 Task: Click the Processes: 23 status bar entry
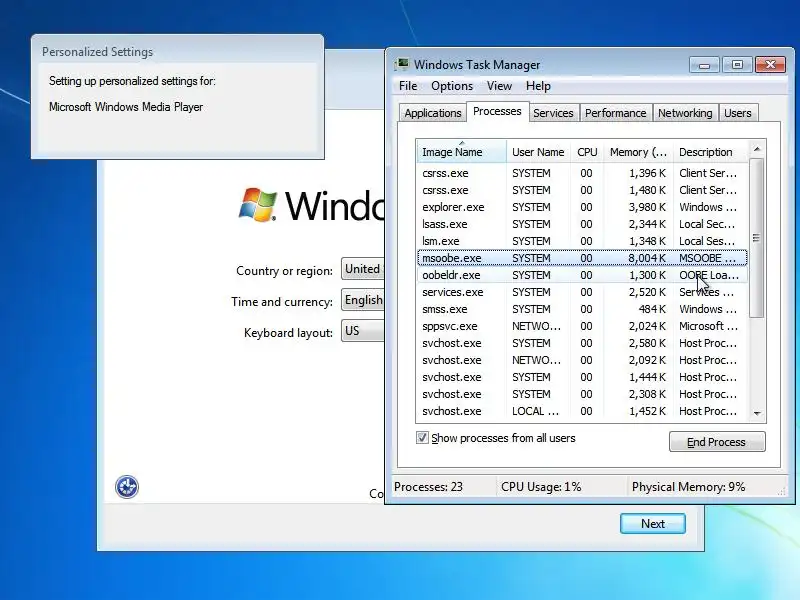[428, 487]
